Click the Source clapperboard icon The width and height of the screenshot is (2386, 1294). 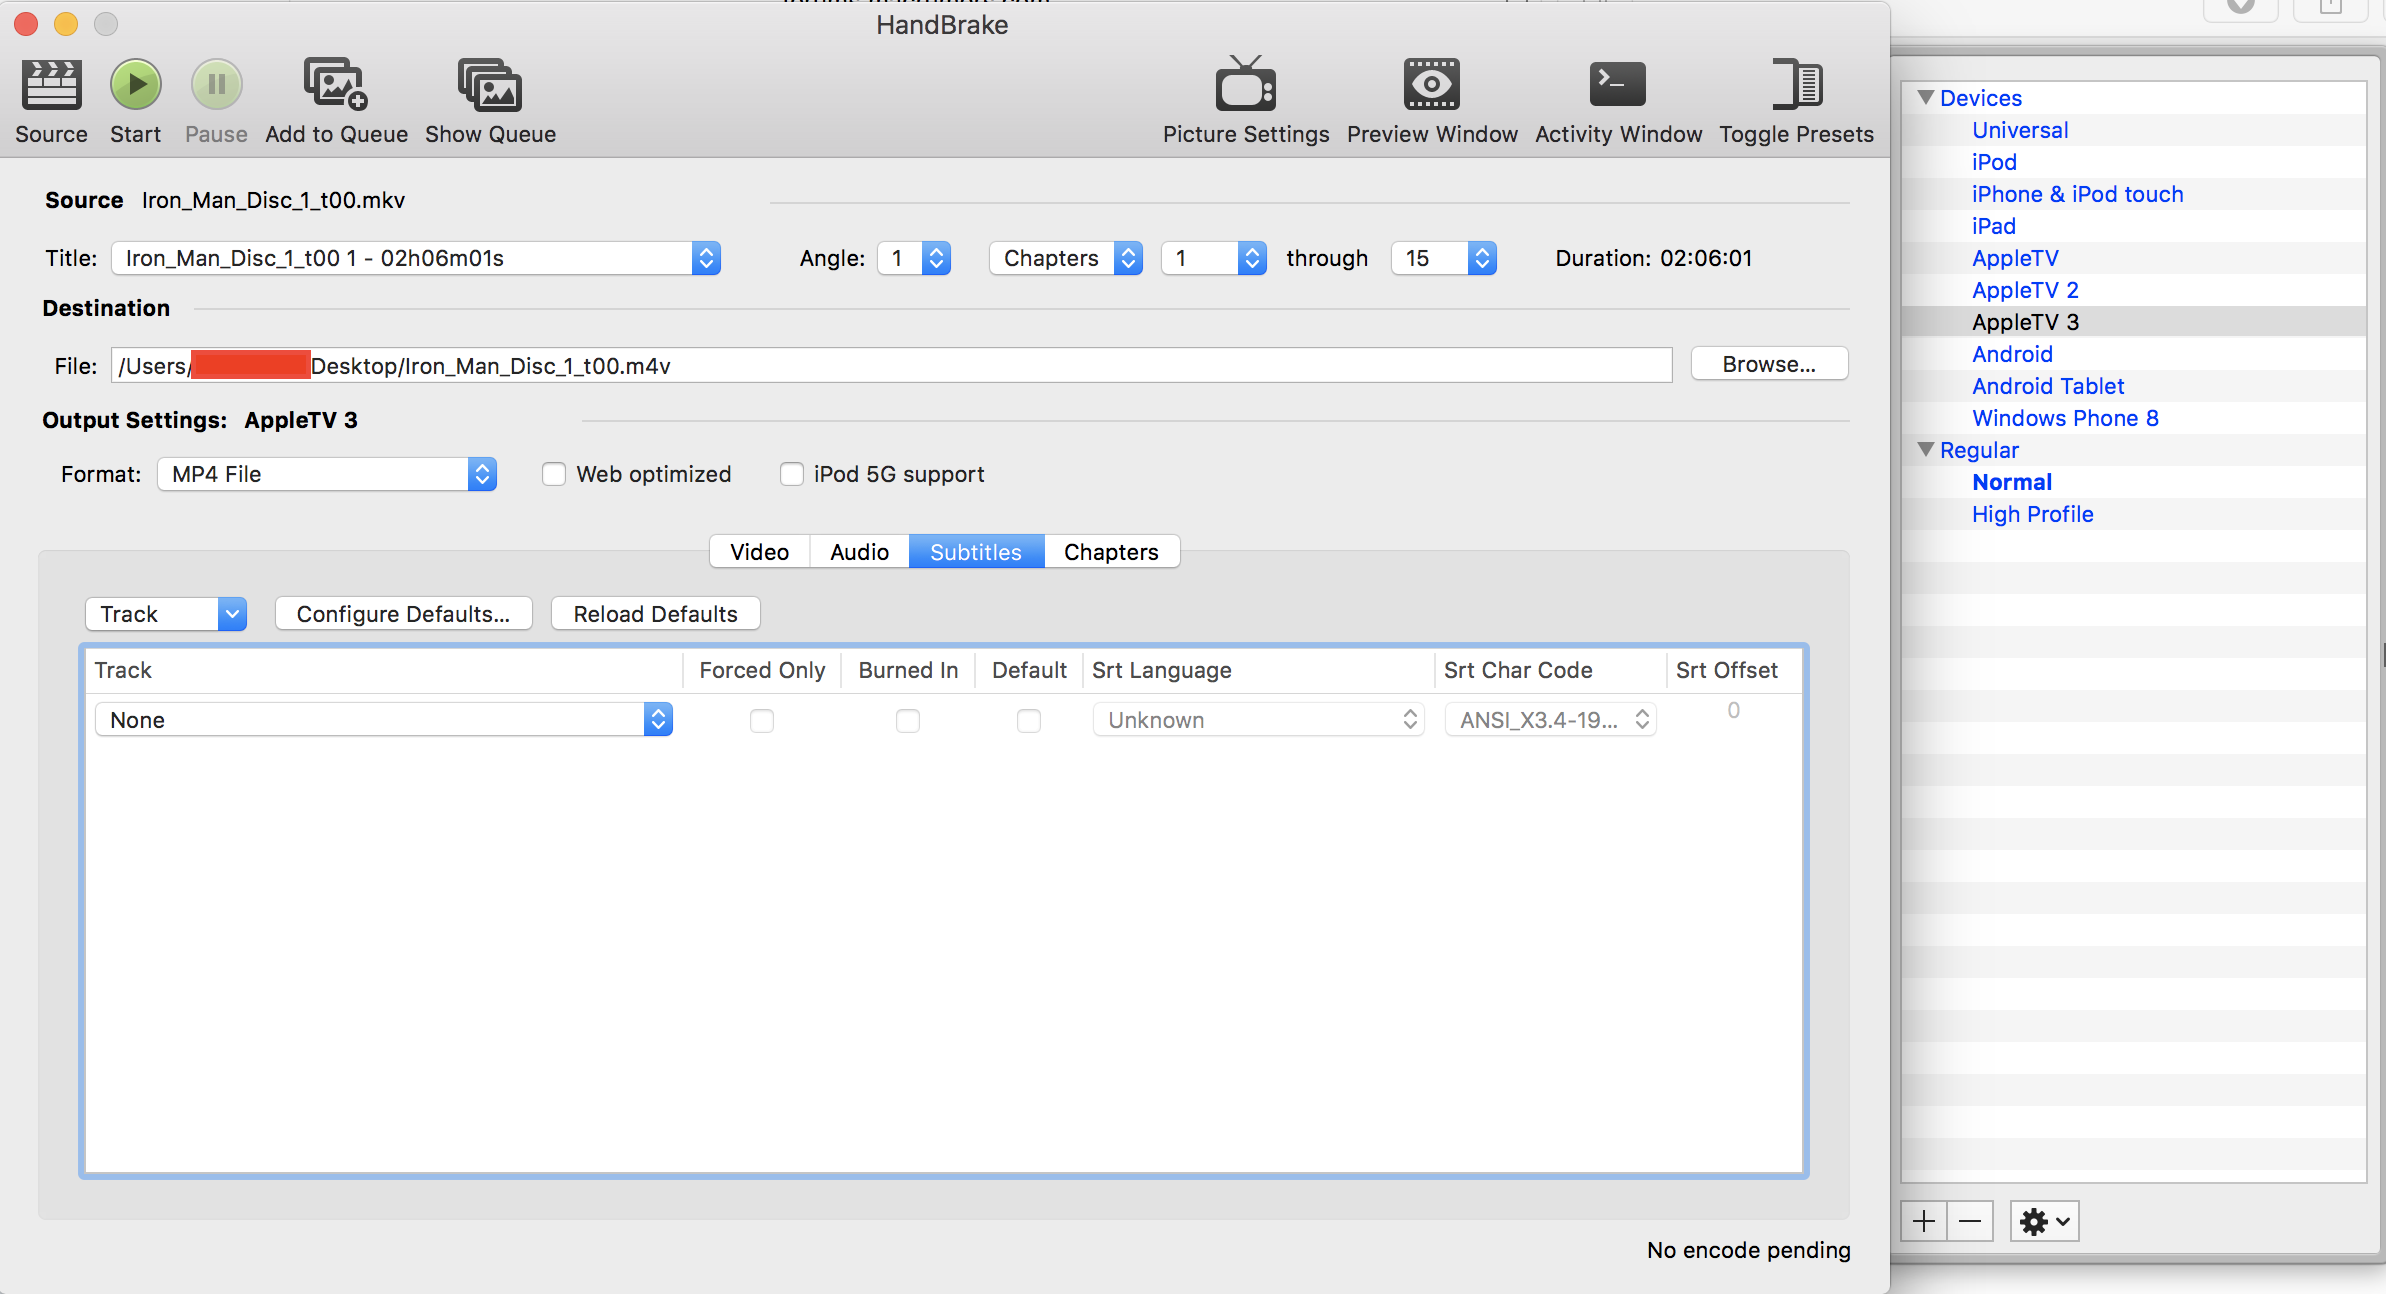click(x=51, y=85)
